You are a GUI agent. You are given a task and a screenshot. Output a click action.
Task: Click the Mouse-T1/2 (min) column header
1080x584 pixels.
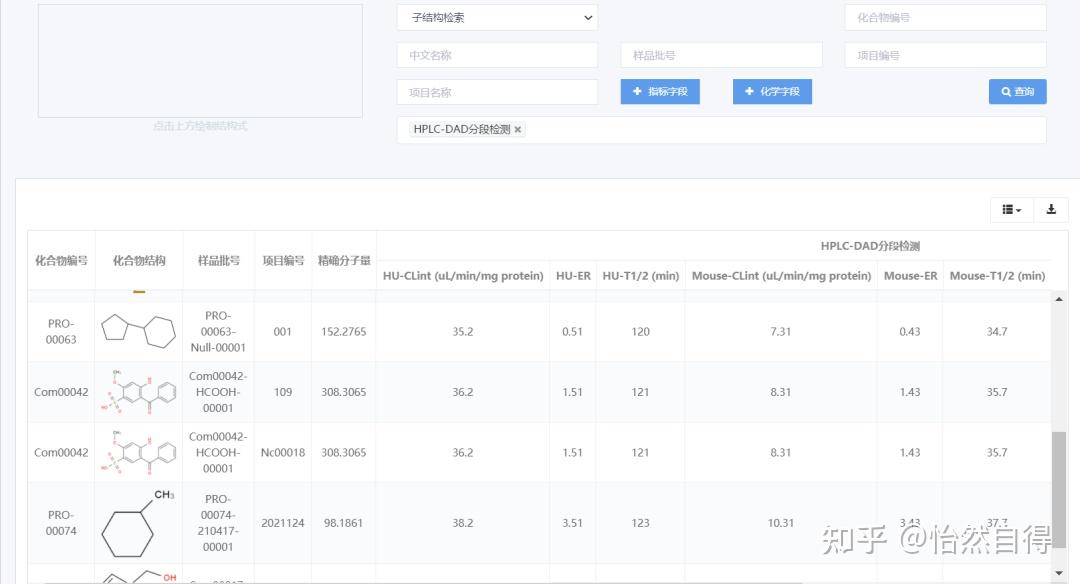coord(997,276)
